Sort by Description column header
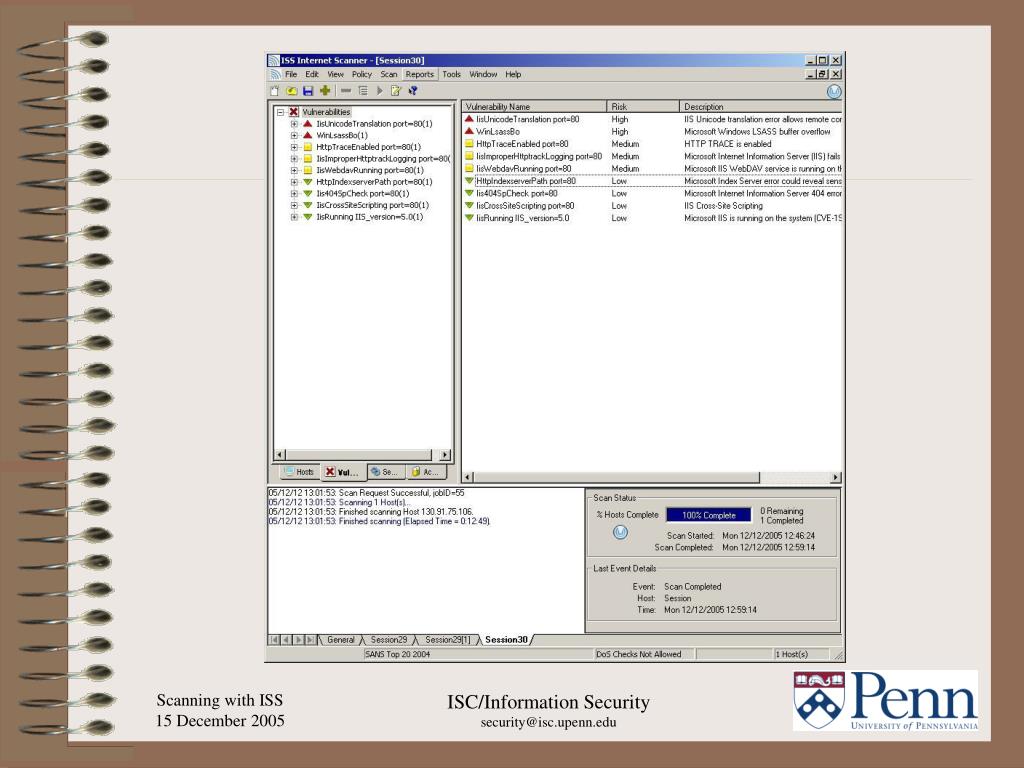This screenshot has width=1024, height=768. (761, 106)
